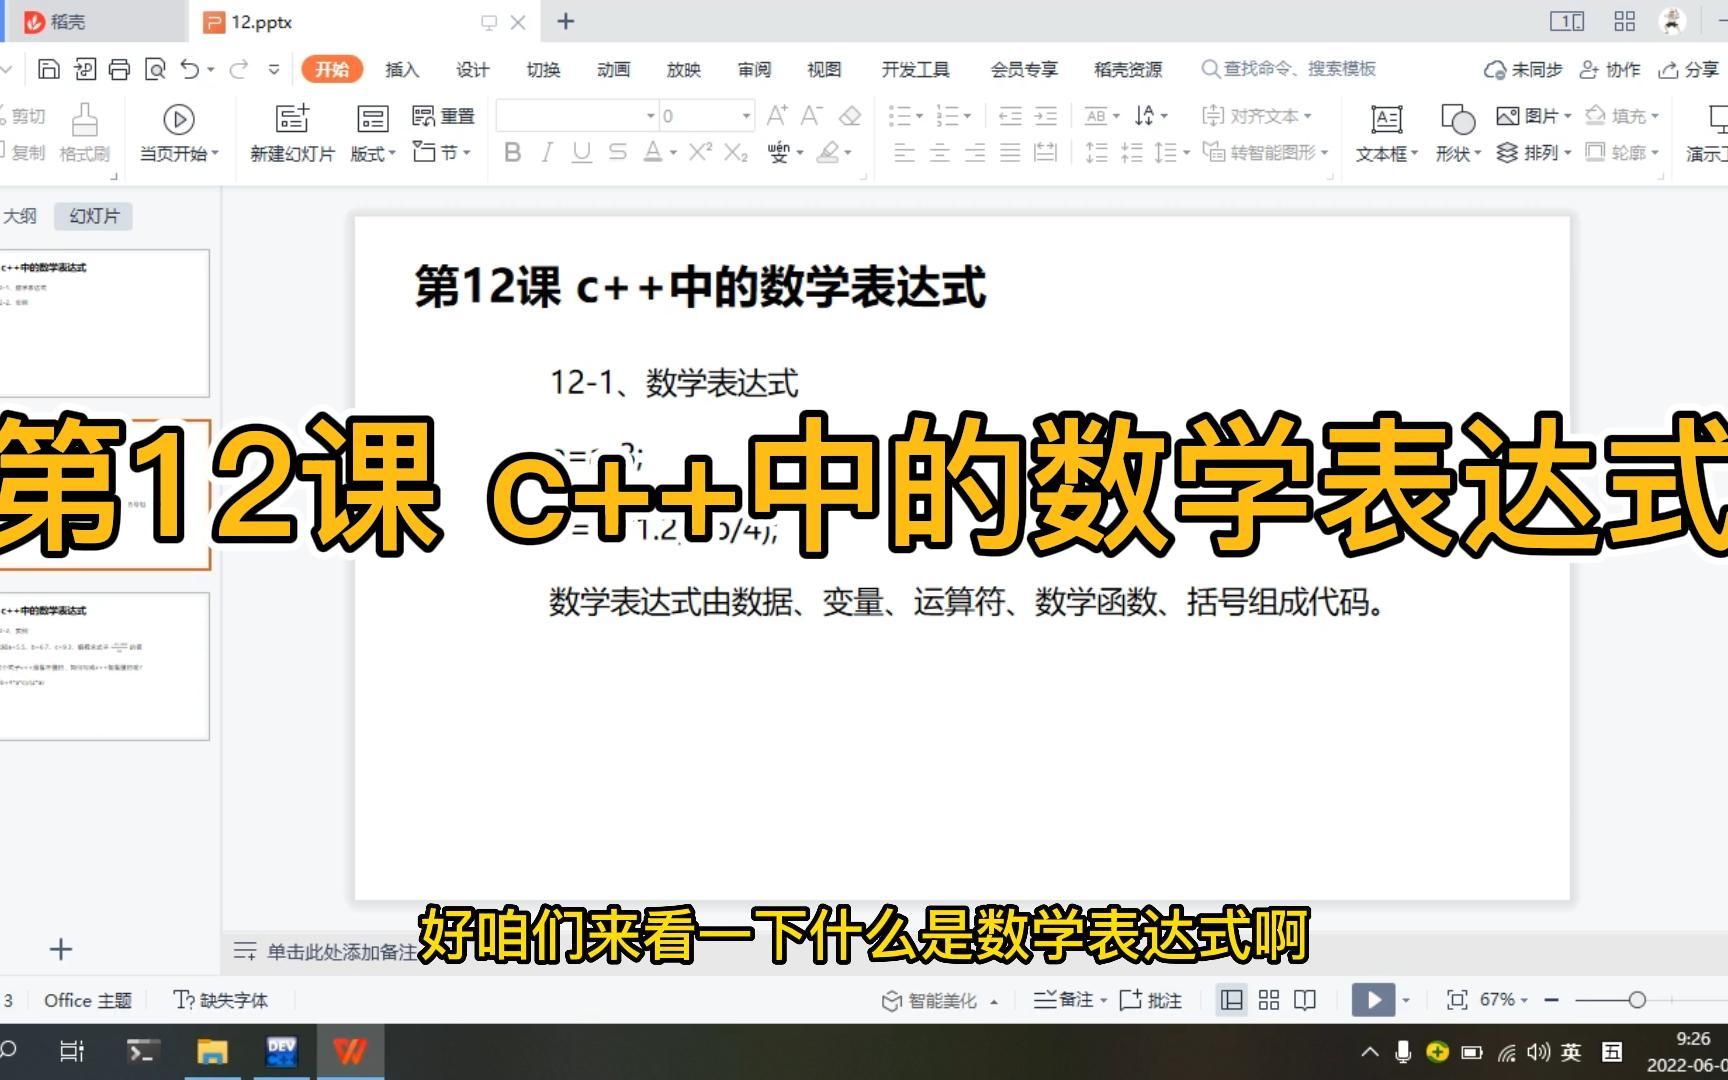This screenshot has height=1080, width=1728.
Task: Toggle bold formatting on selected text
Action: [x=512, y=152]
